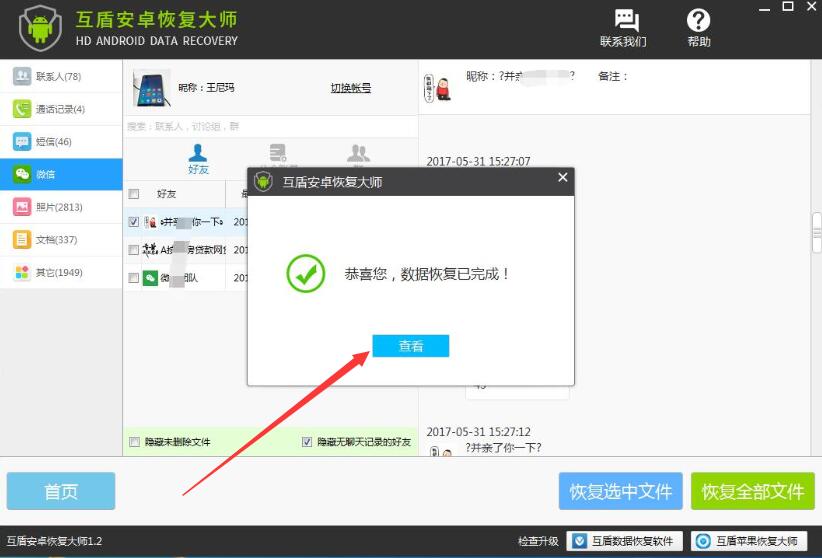Click the dialog title android shield icon
Screen dimensions: 822x558
263,181
